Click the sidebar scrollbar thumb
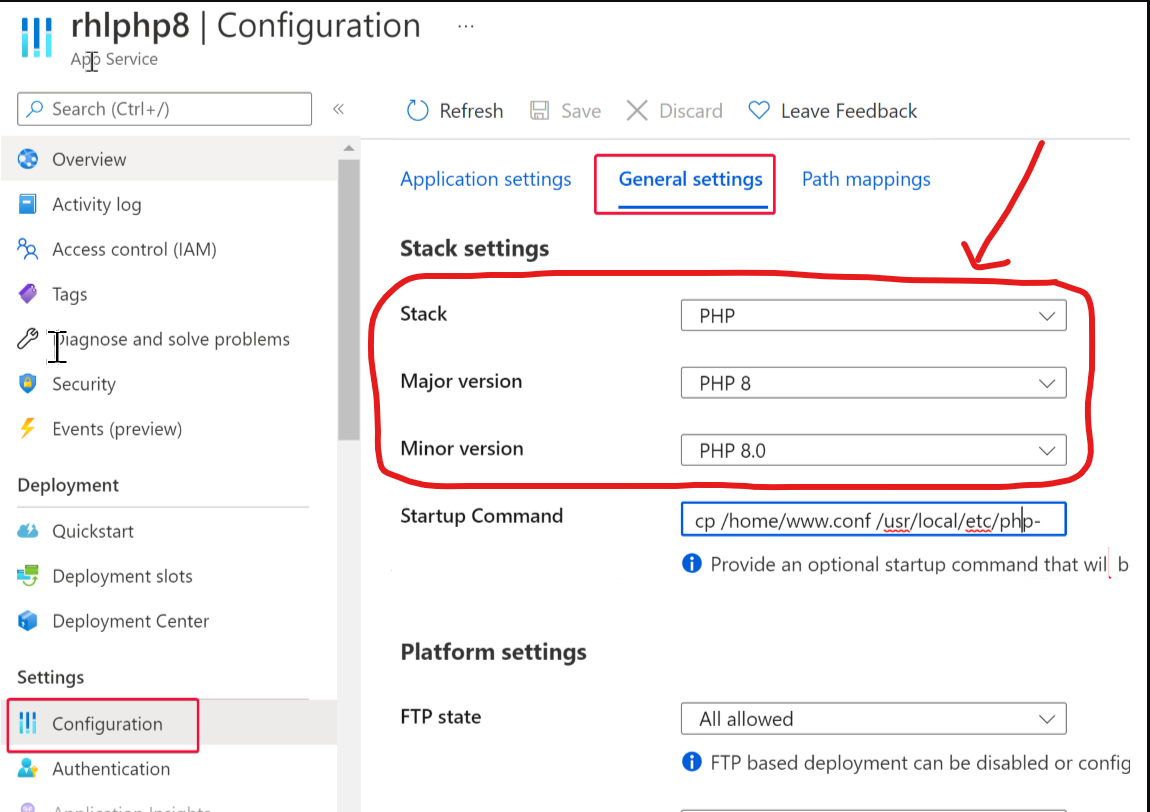Viewport: 1150px width, 812px height. [348, 299]
